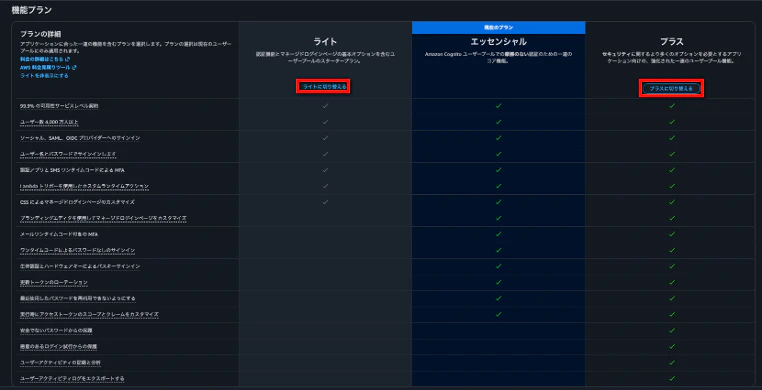Click the CSS によるマネージドログインページ label

[77, 202]
